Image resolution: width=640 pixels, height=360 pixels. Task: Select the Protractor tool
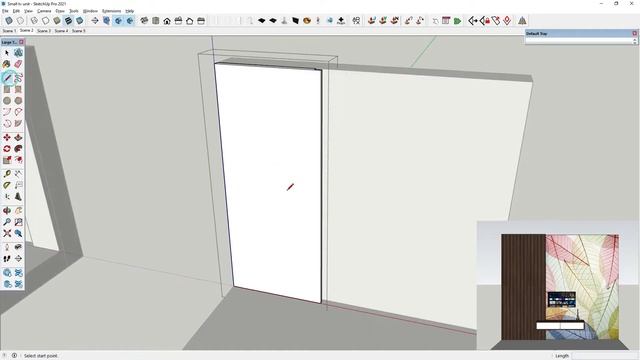(7, 185)
